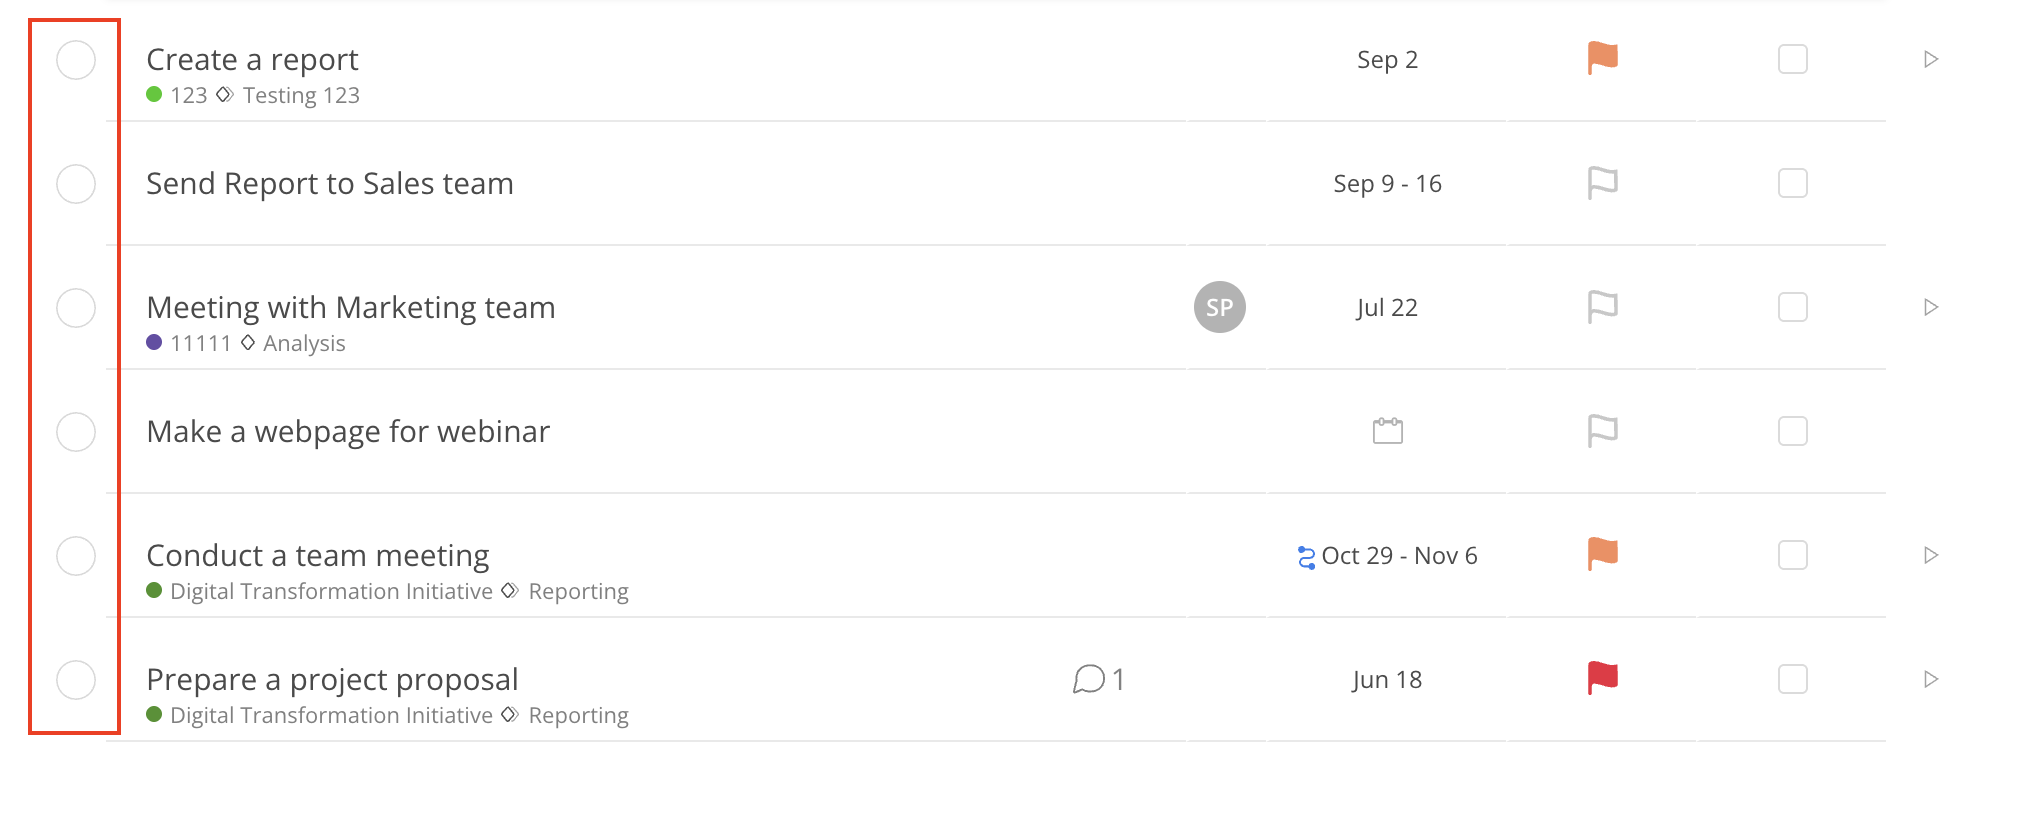Tick the square checkbox for Send Report to Sales team
The image size is (2020, 822).
[x=1792, y=183]
